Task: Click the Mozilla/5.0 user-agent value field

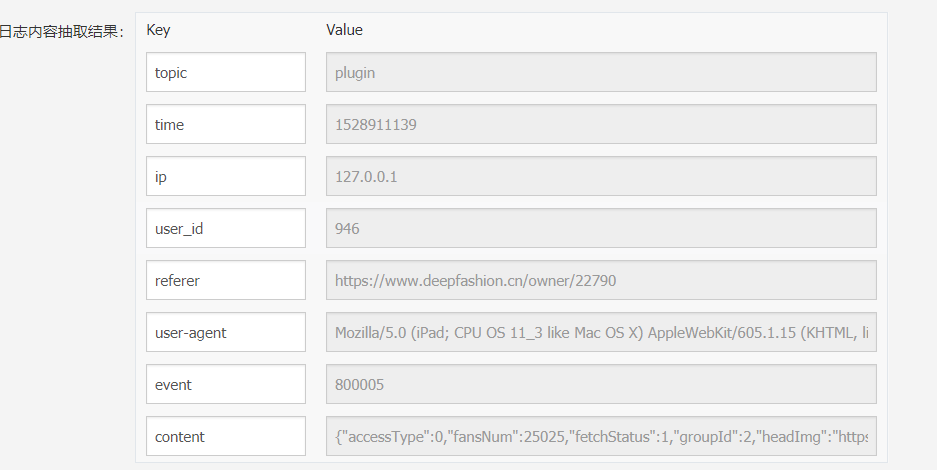Action: point(600,332)
